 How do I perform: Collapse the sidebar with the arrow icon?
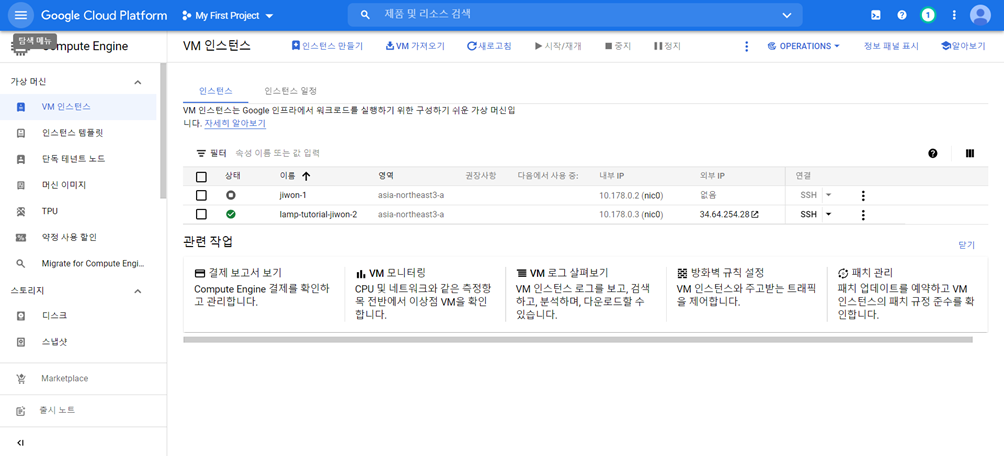(20, 443)
